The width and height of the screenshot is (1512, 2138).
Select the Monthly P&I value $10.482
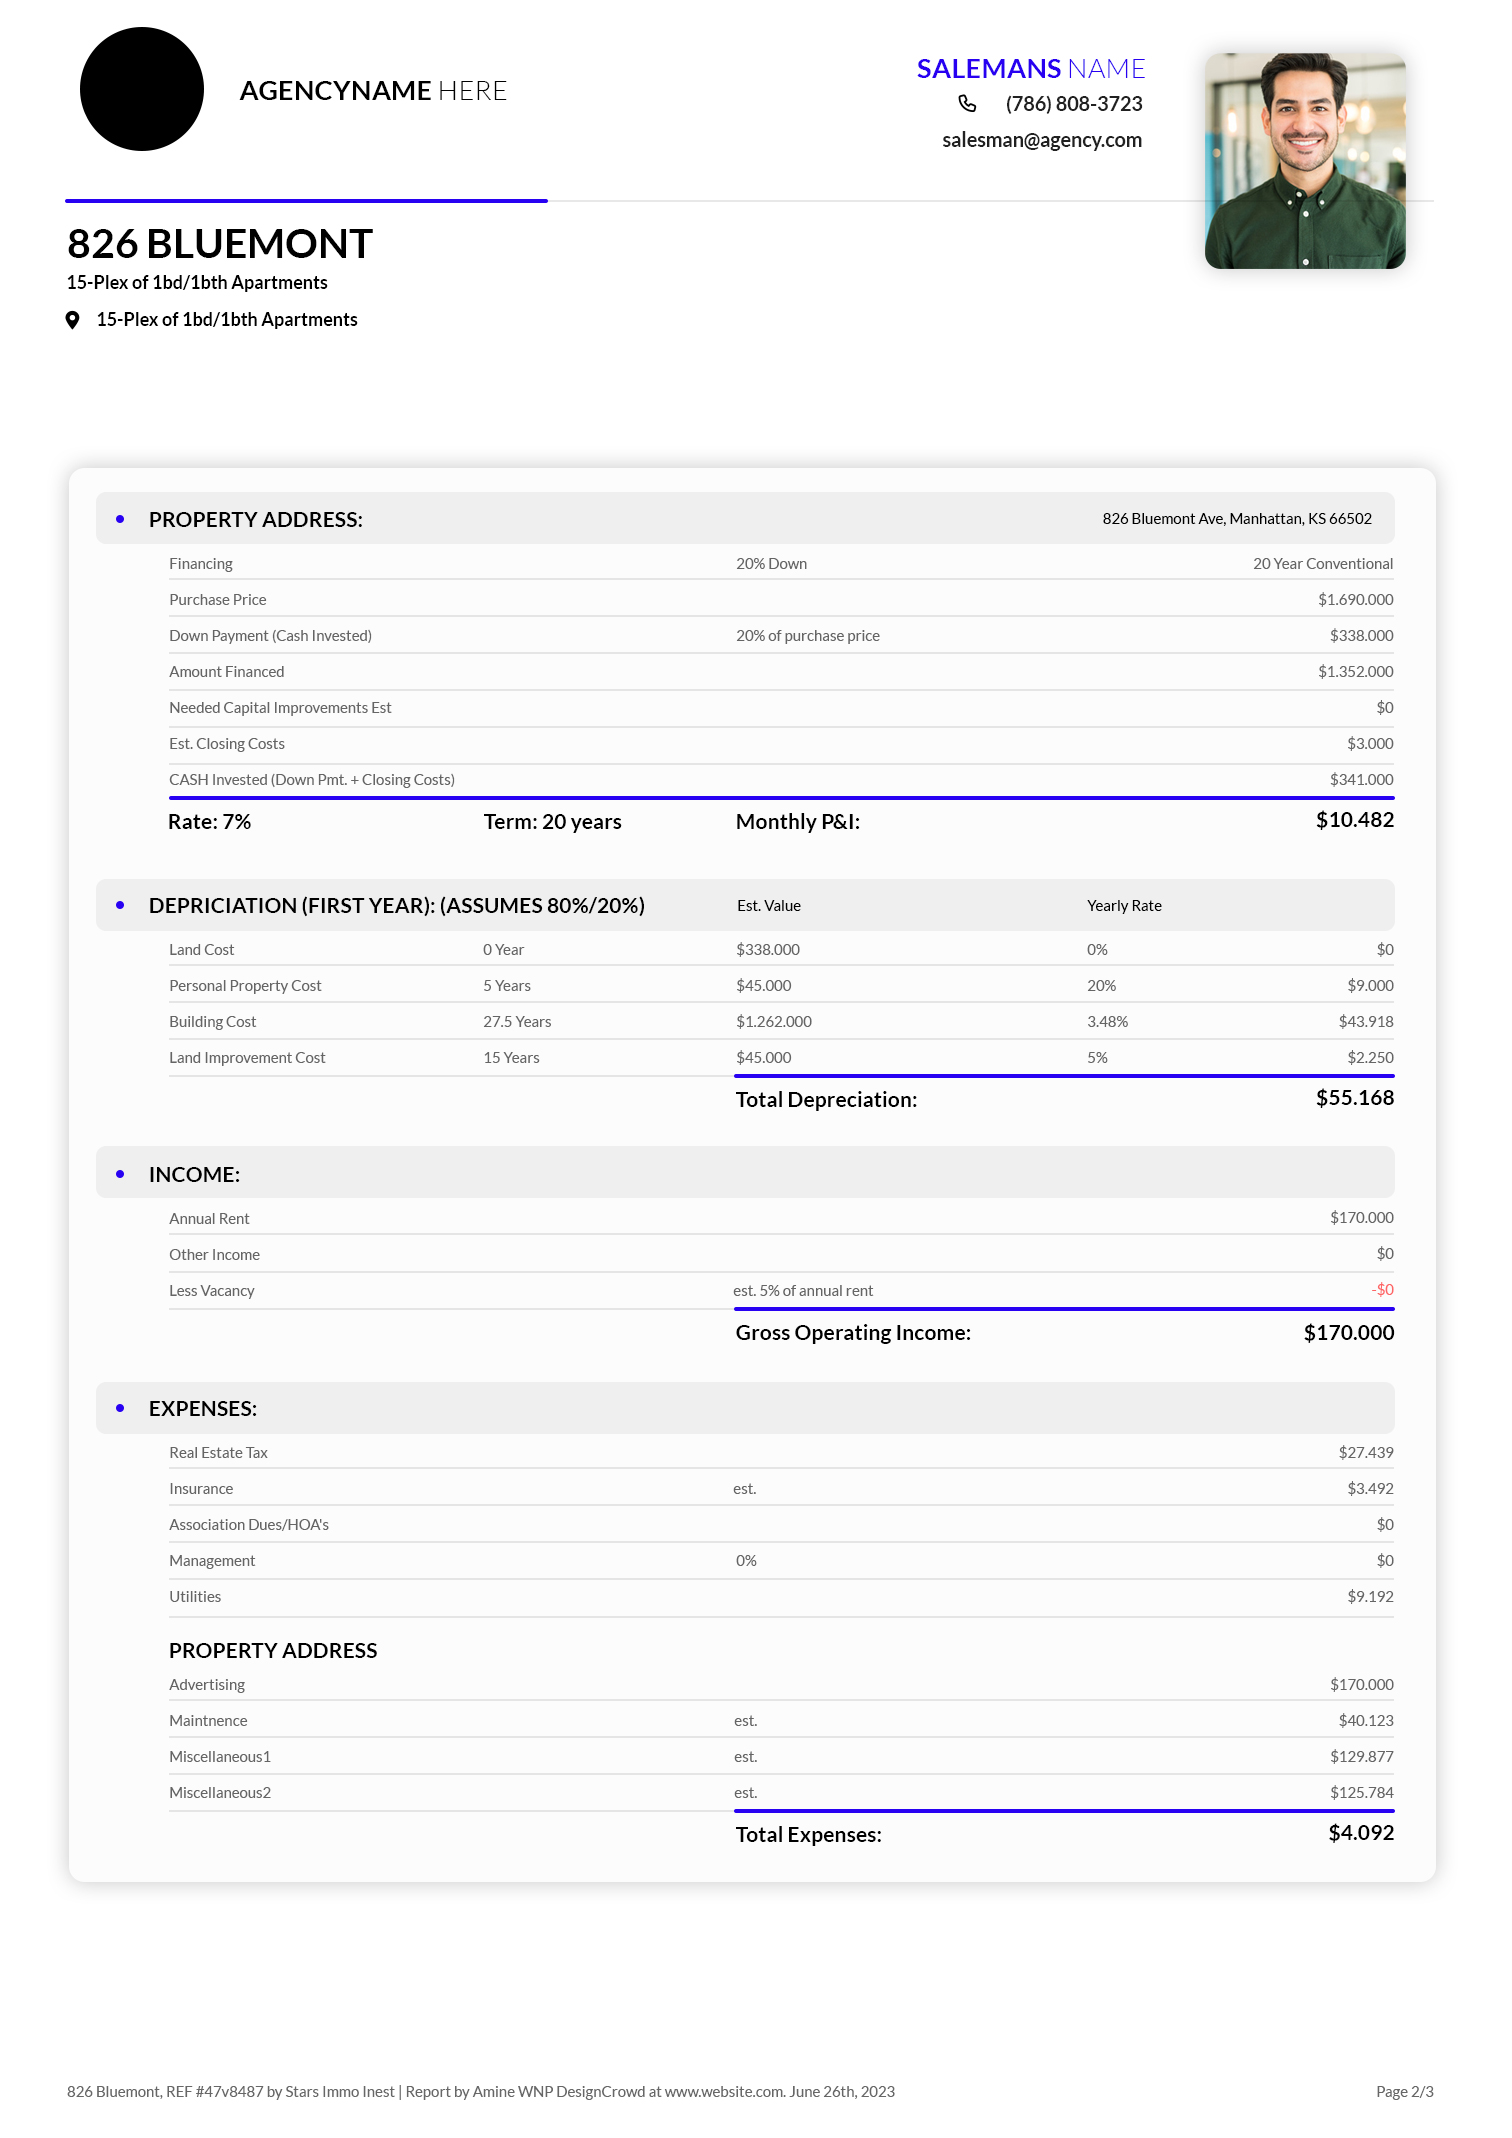1354,820
